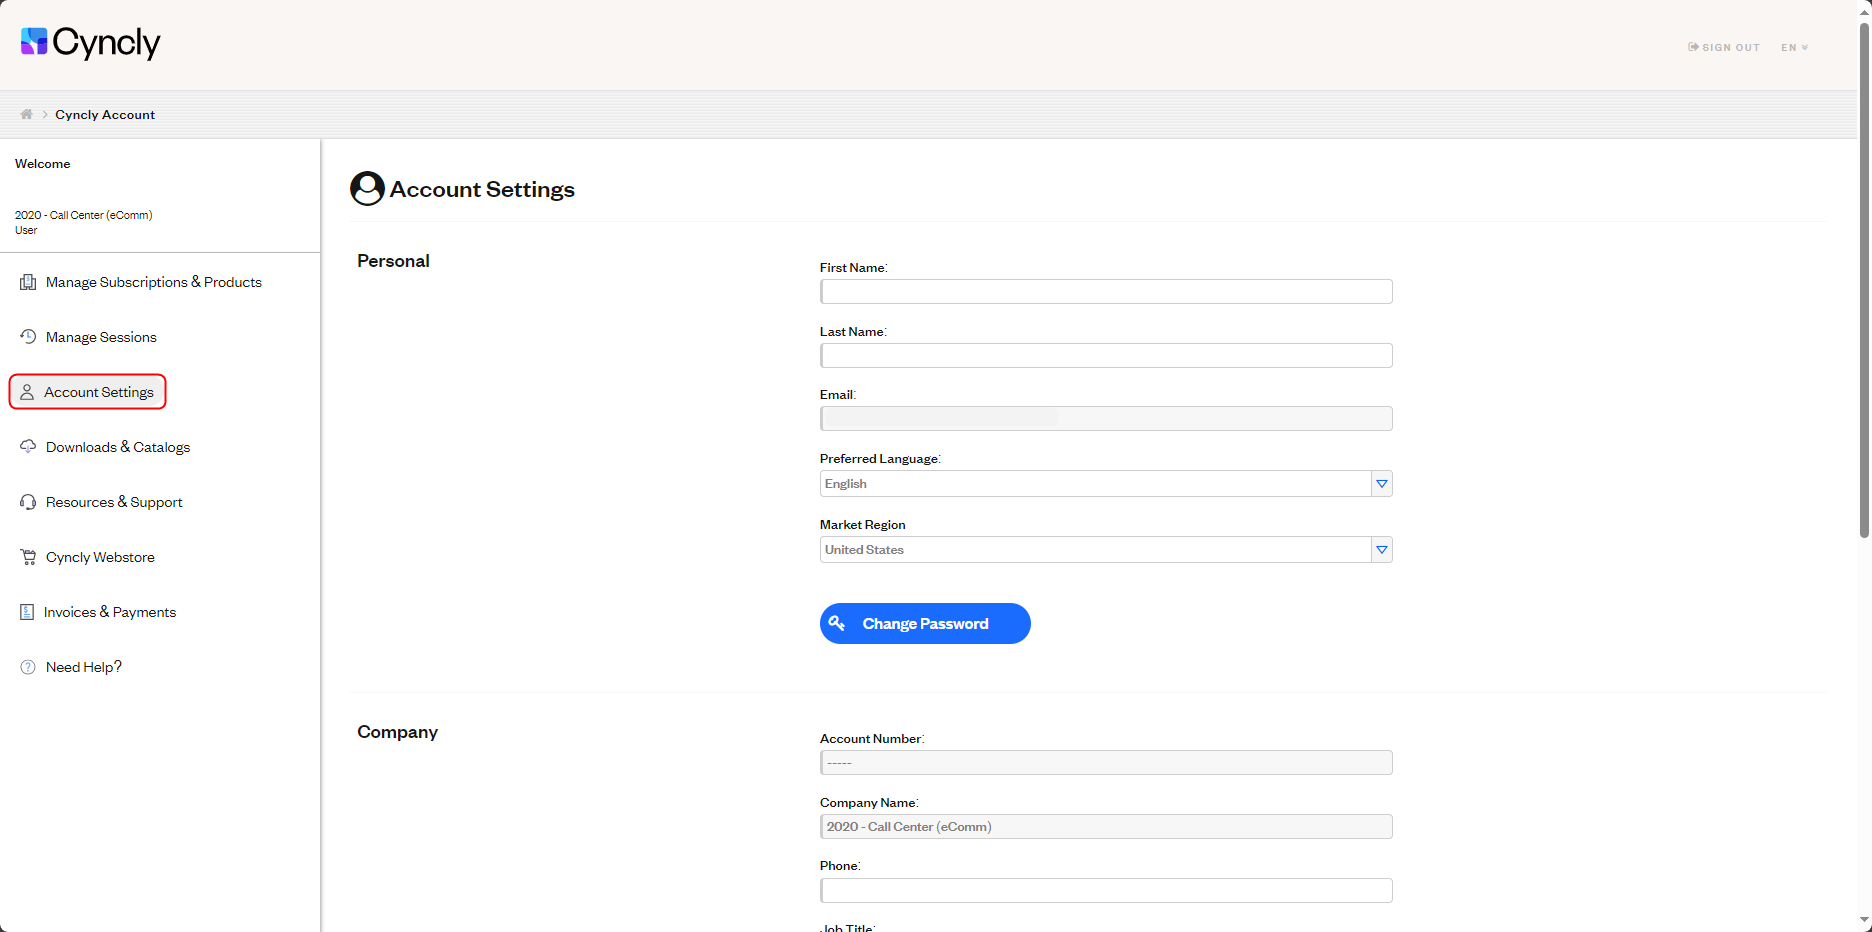Click the Cyncly logo
Image resolution: width=1872 pixels, height=932 pixels.
[x=90, y=42]
